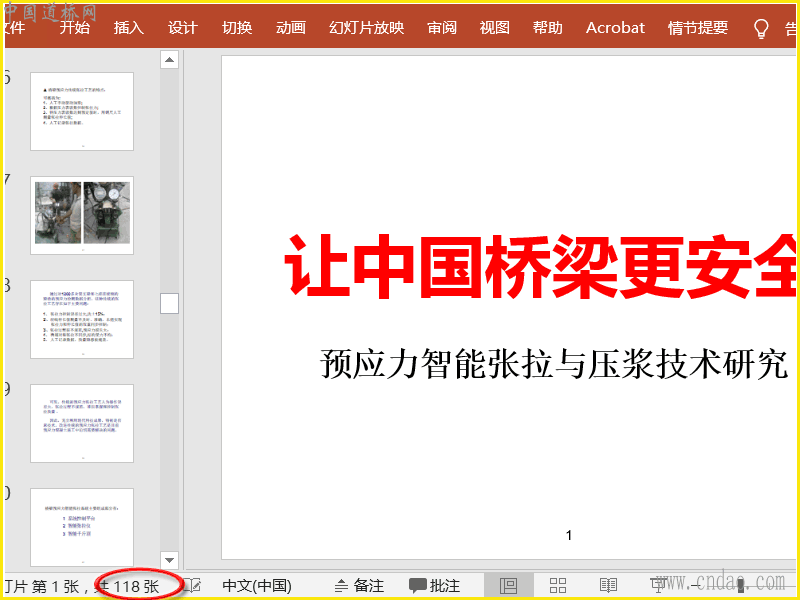The width and height of the screenshot is (800, 600).
Task: Open the 帮助 help tab
Action: click(547, 27)
